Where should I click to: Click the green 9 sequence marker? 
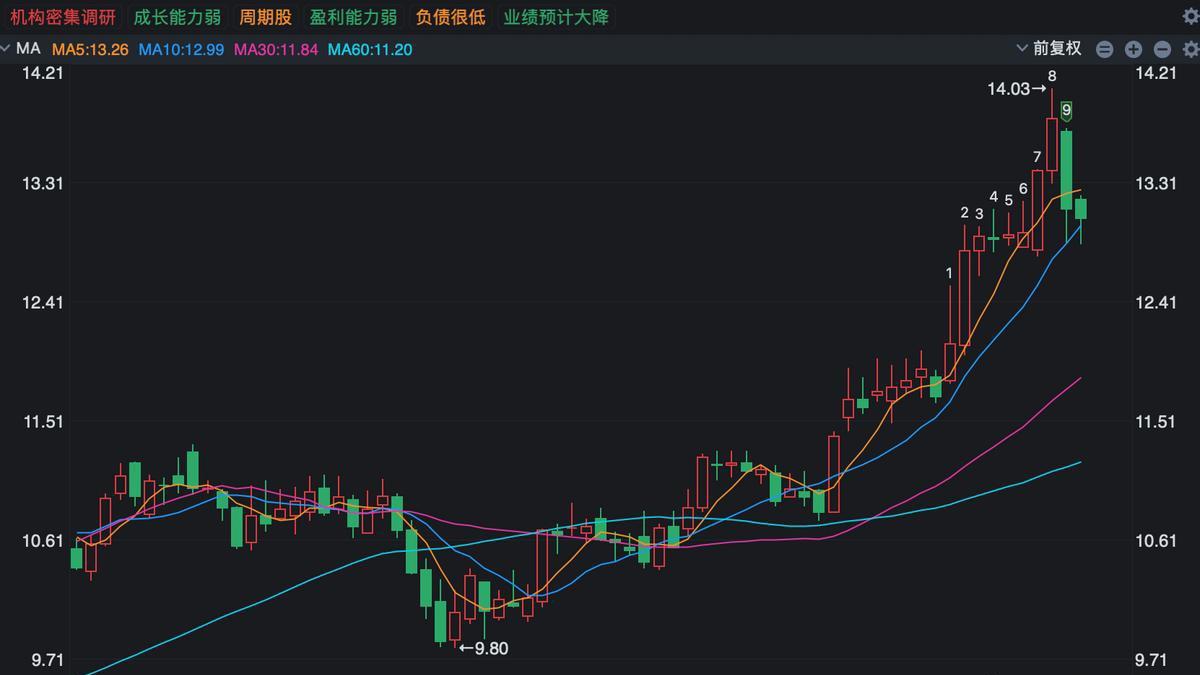[1067, 110]
